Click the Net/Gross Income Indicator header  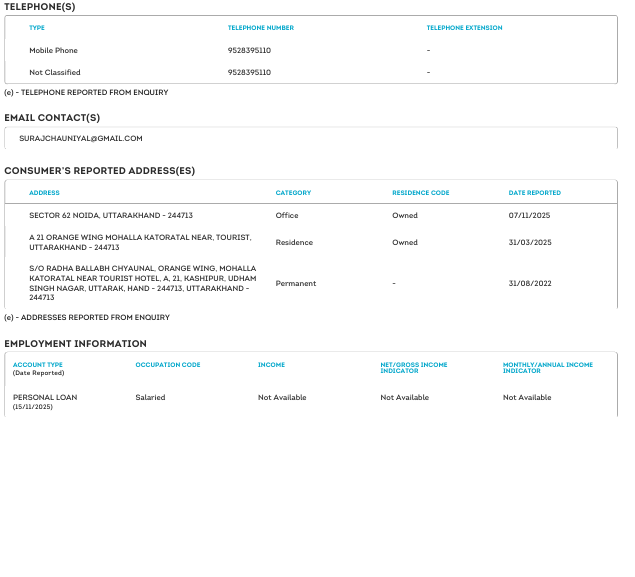[413, 367]
